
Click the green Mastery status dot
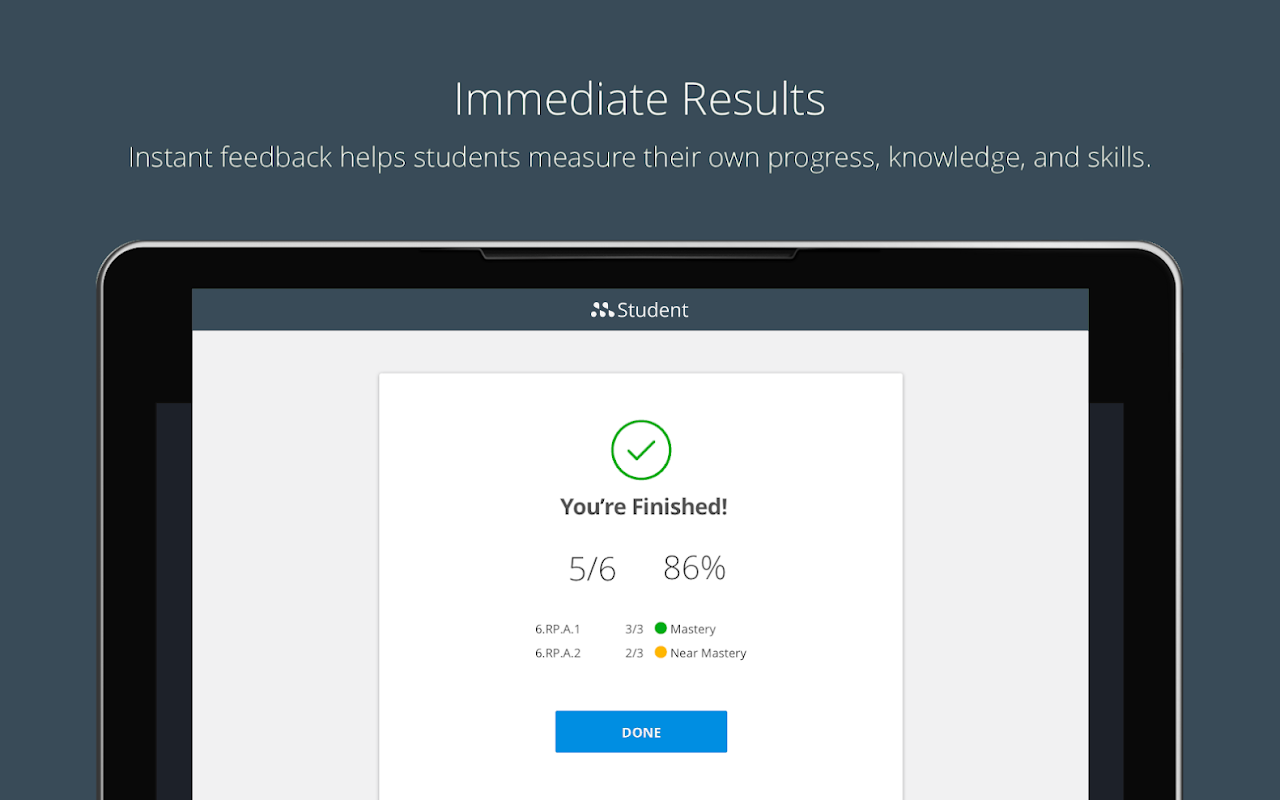click(x=660, y=628)
